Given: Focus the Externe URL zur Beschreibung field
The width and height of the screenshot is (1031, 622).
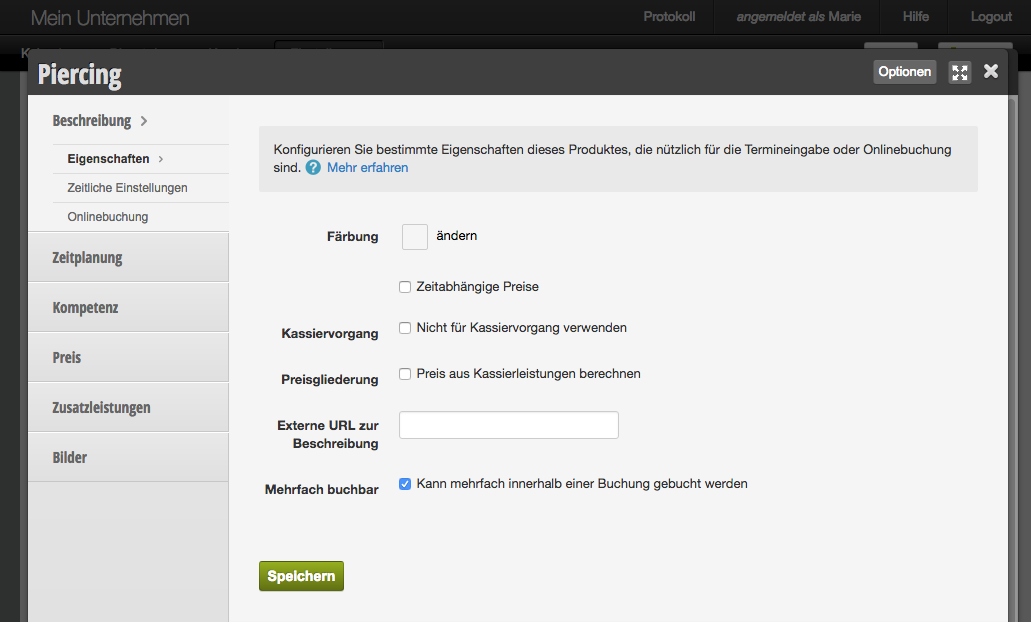Looking at the screenshot, I should click(x=508, y=425).
